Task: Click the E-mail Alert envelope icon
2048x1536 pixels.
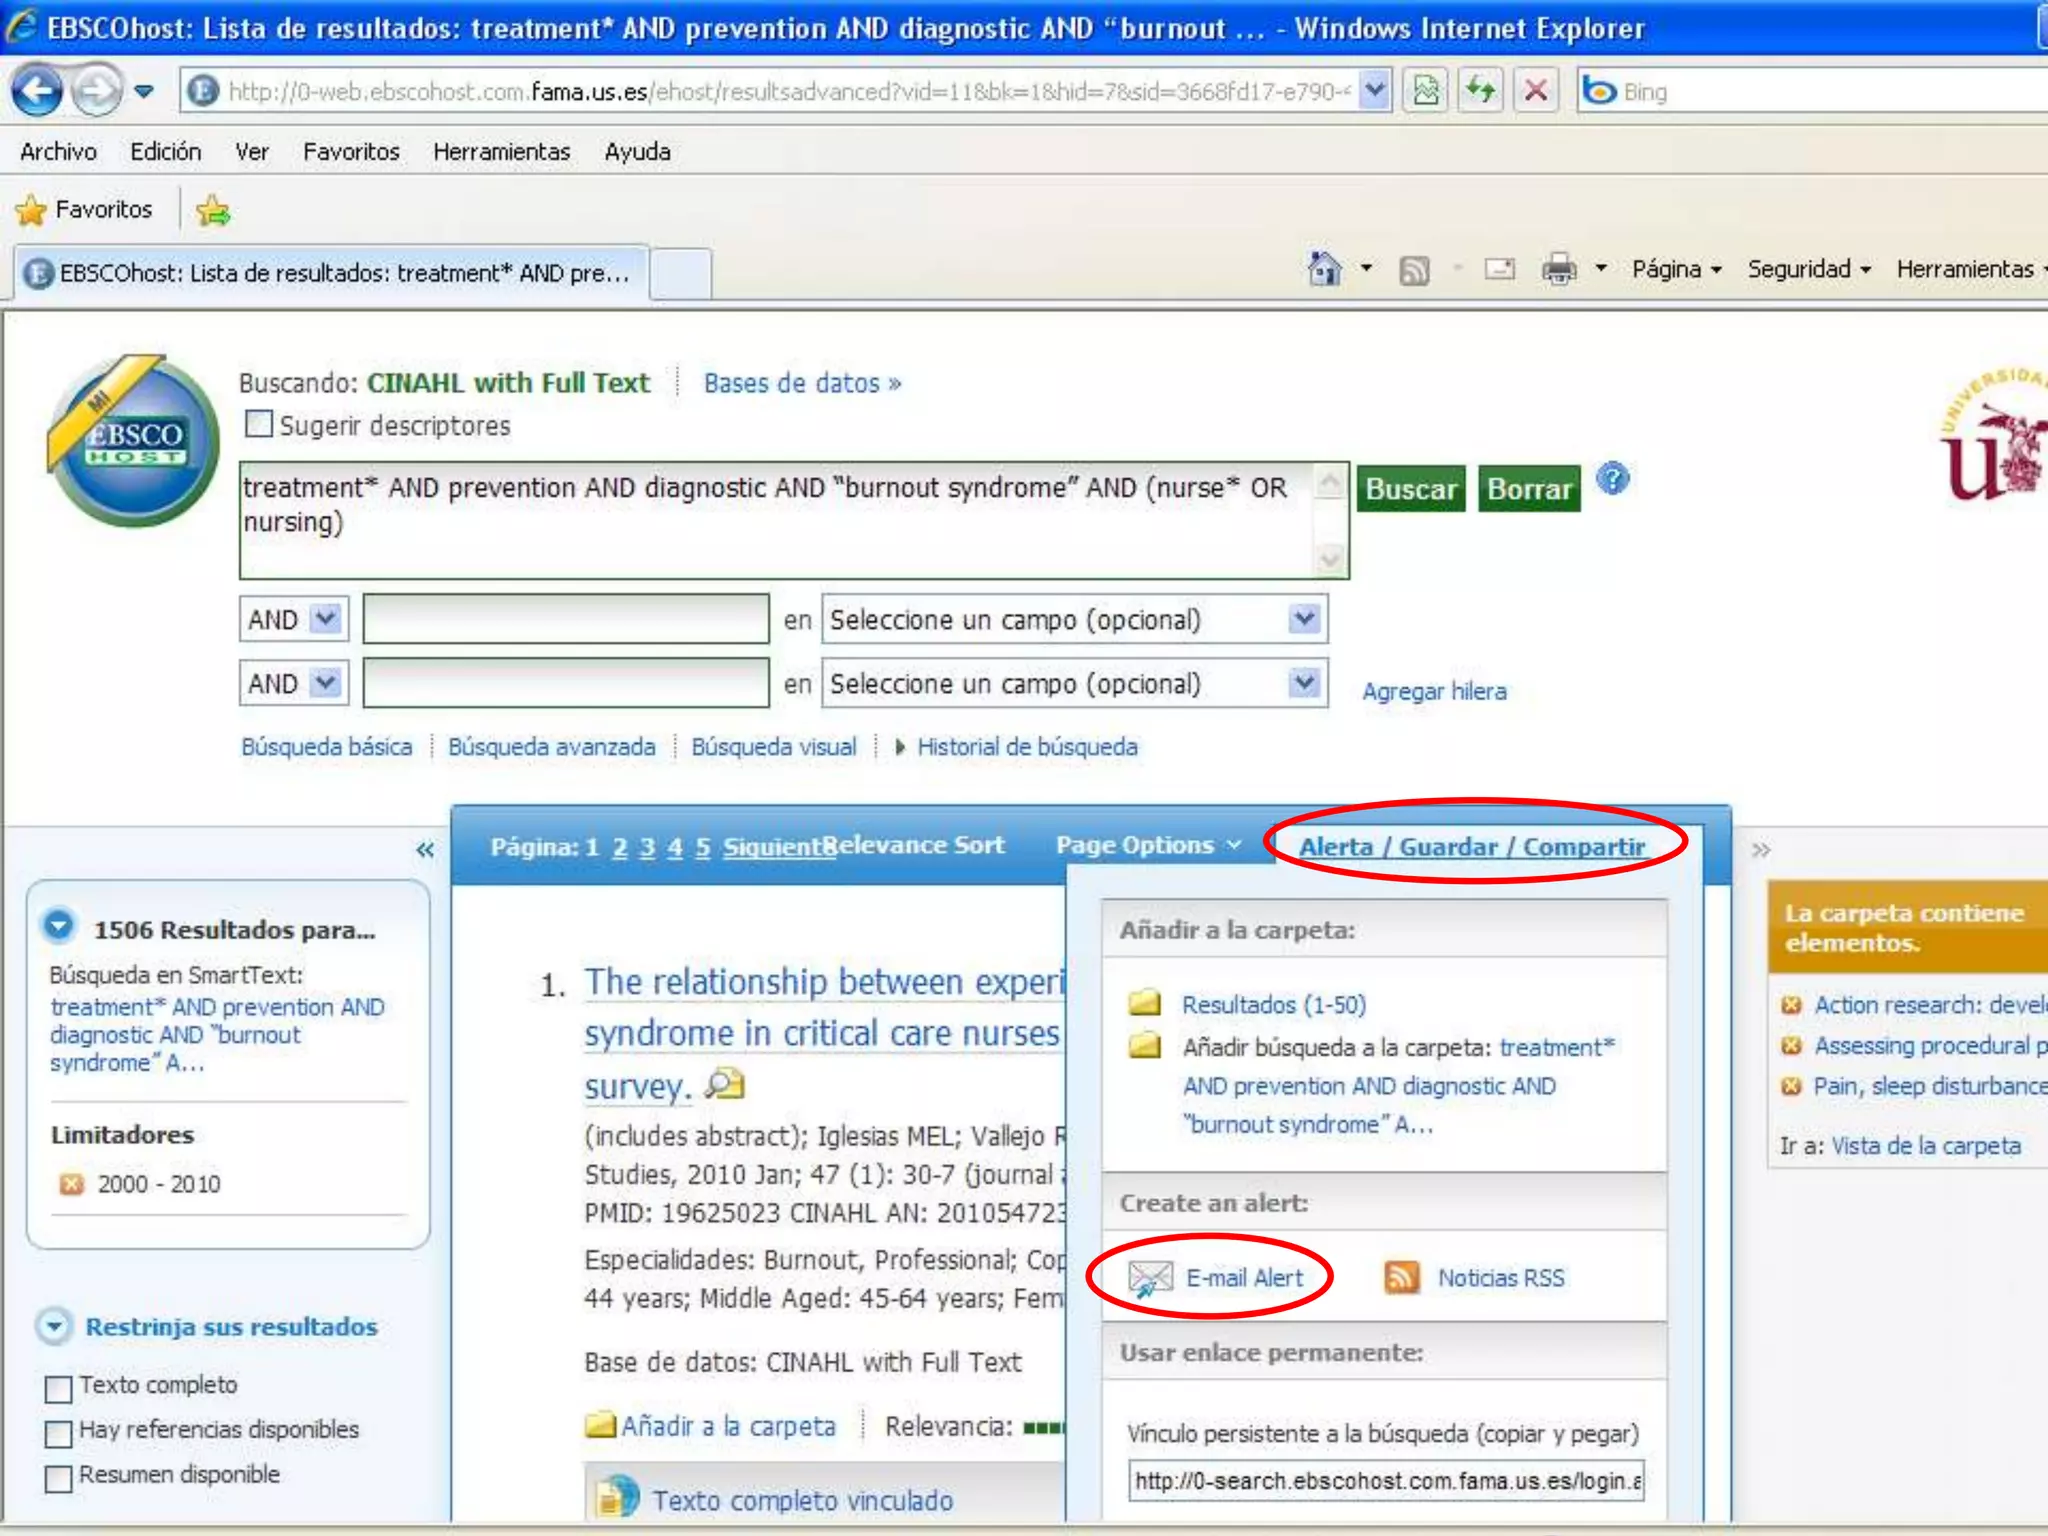Action: pyautogui.click(x=1150, y=1277)
